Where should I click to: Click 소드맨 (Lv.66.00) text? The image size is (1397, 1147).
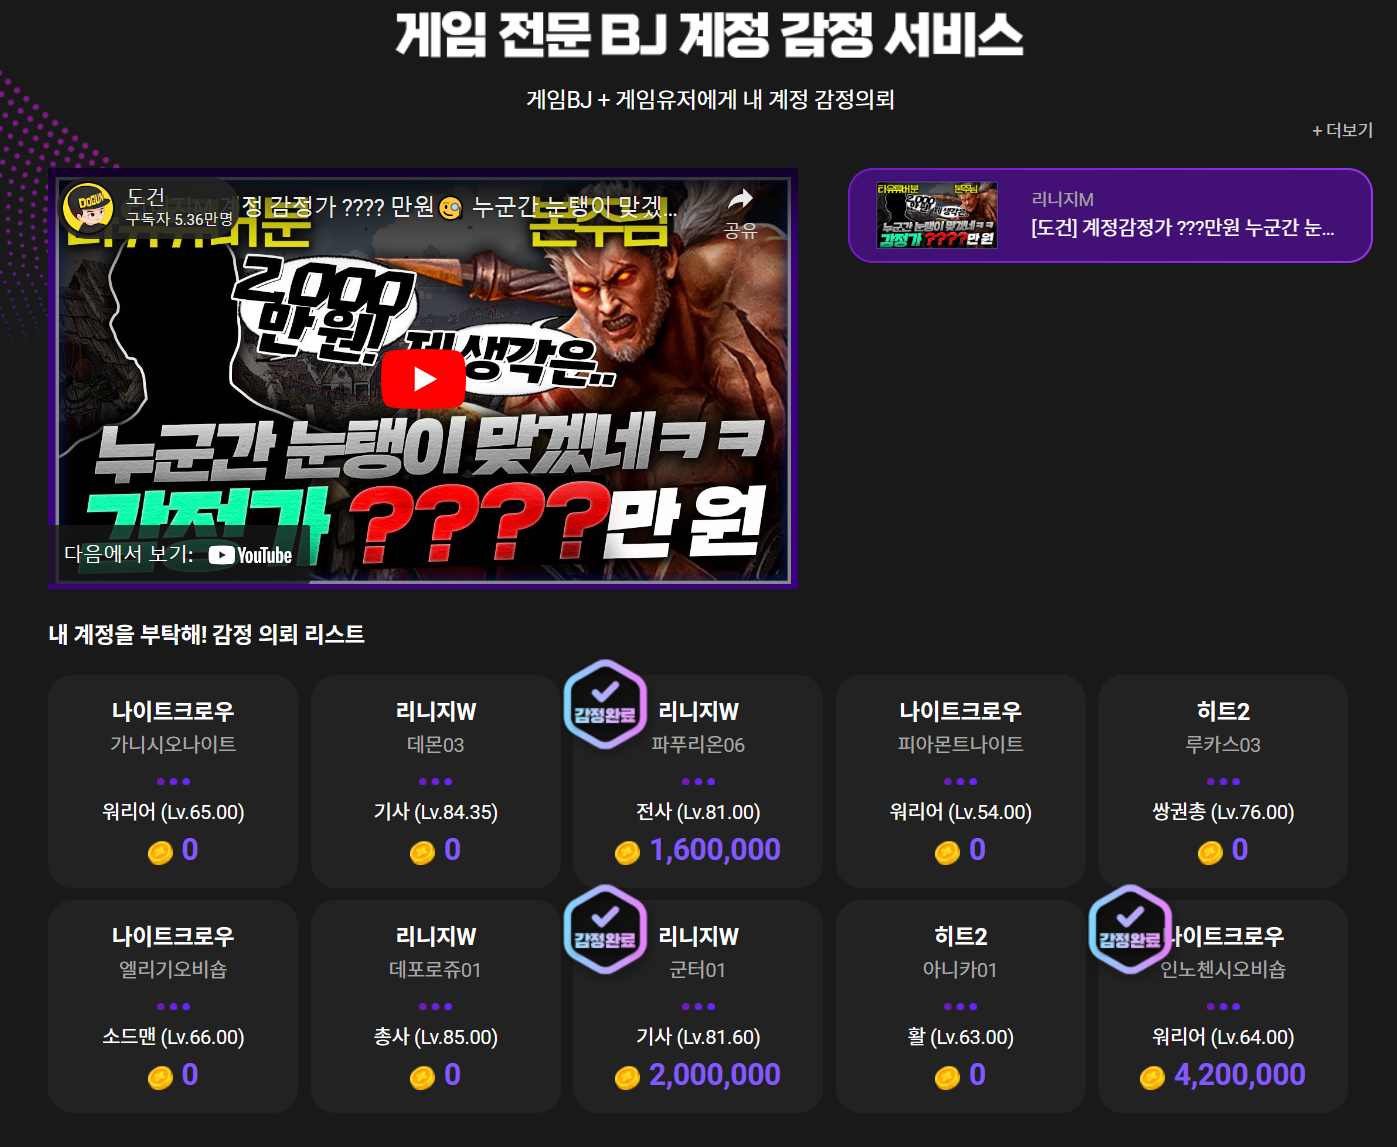tap(173, 1037)
